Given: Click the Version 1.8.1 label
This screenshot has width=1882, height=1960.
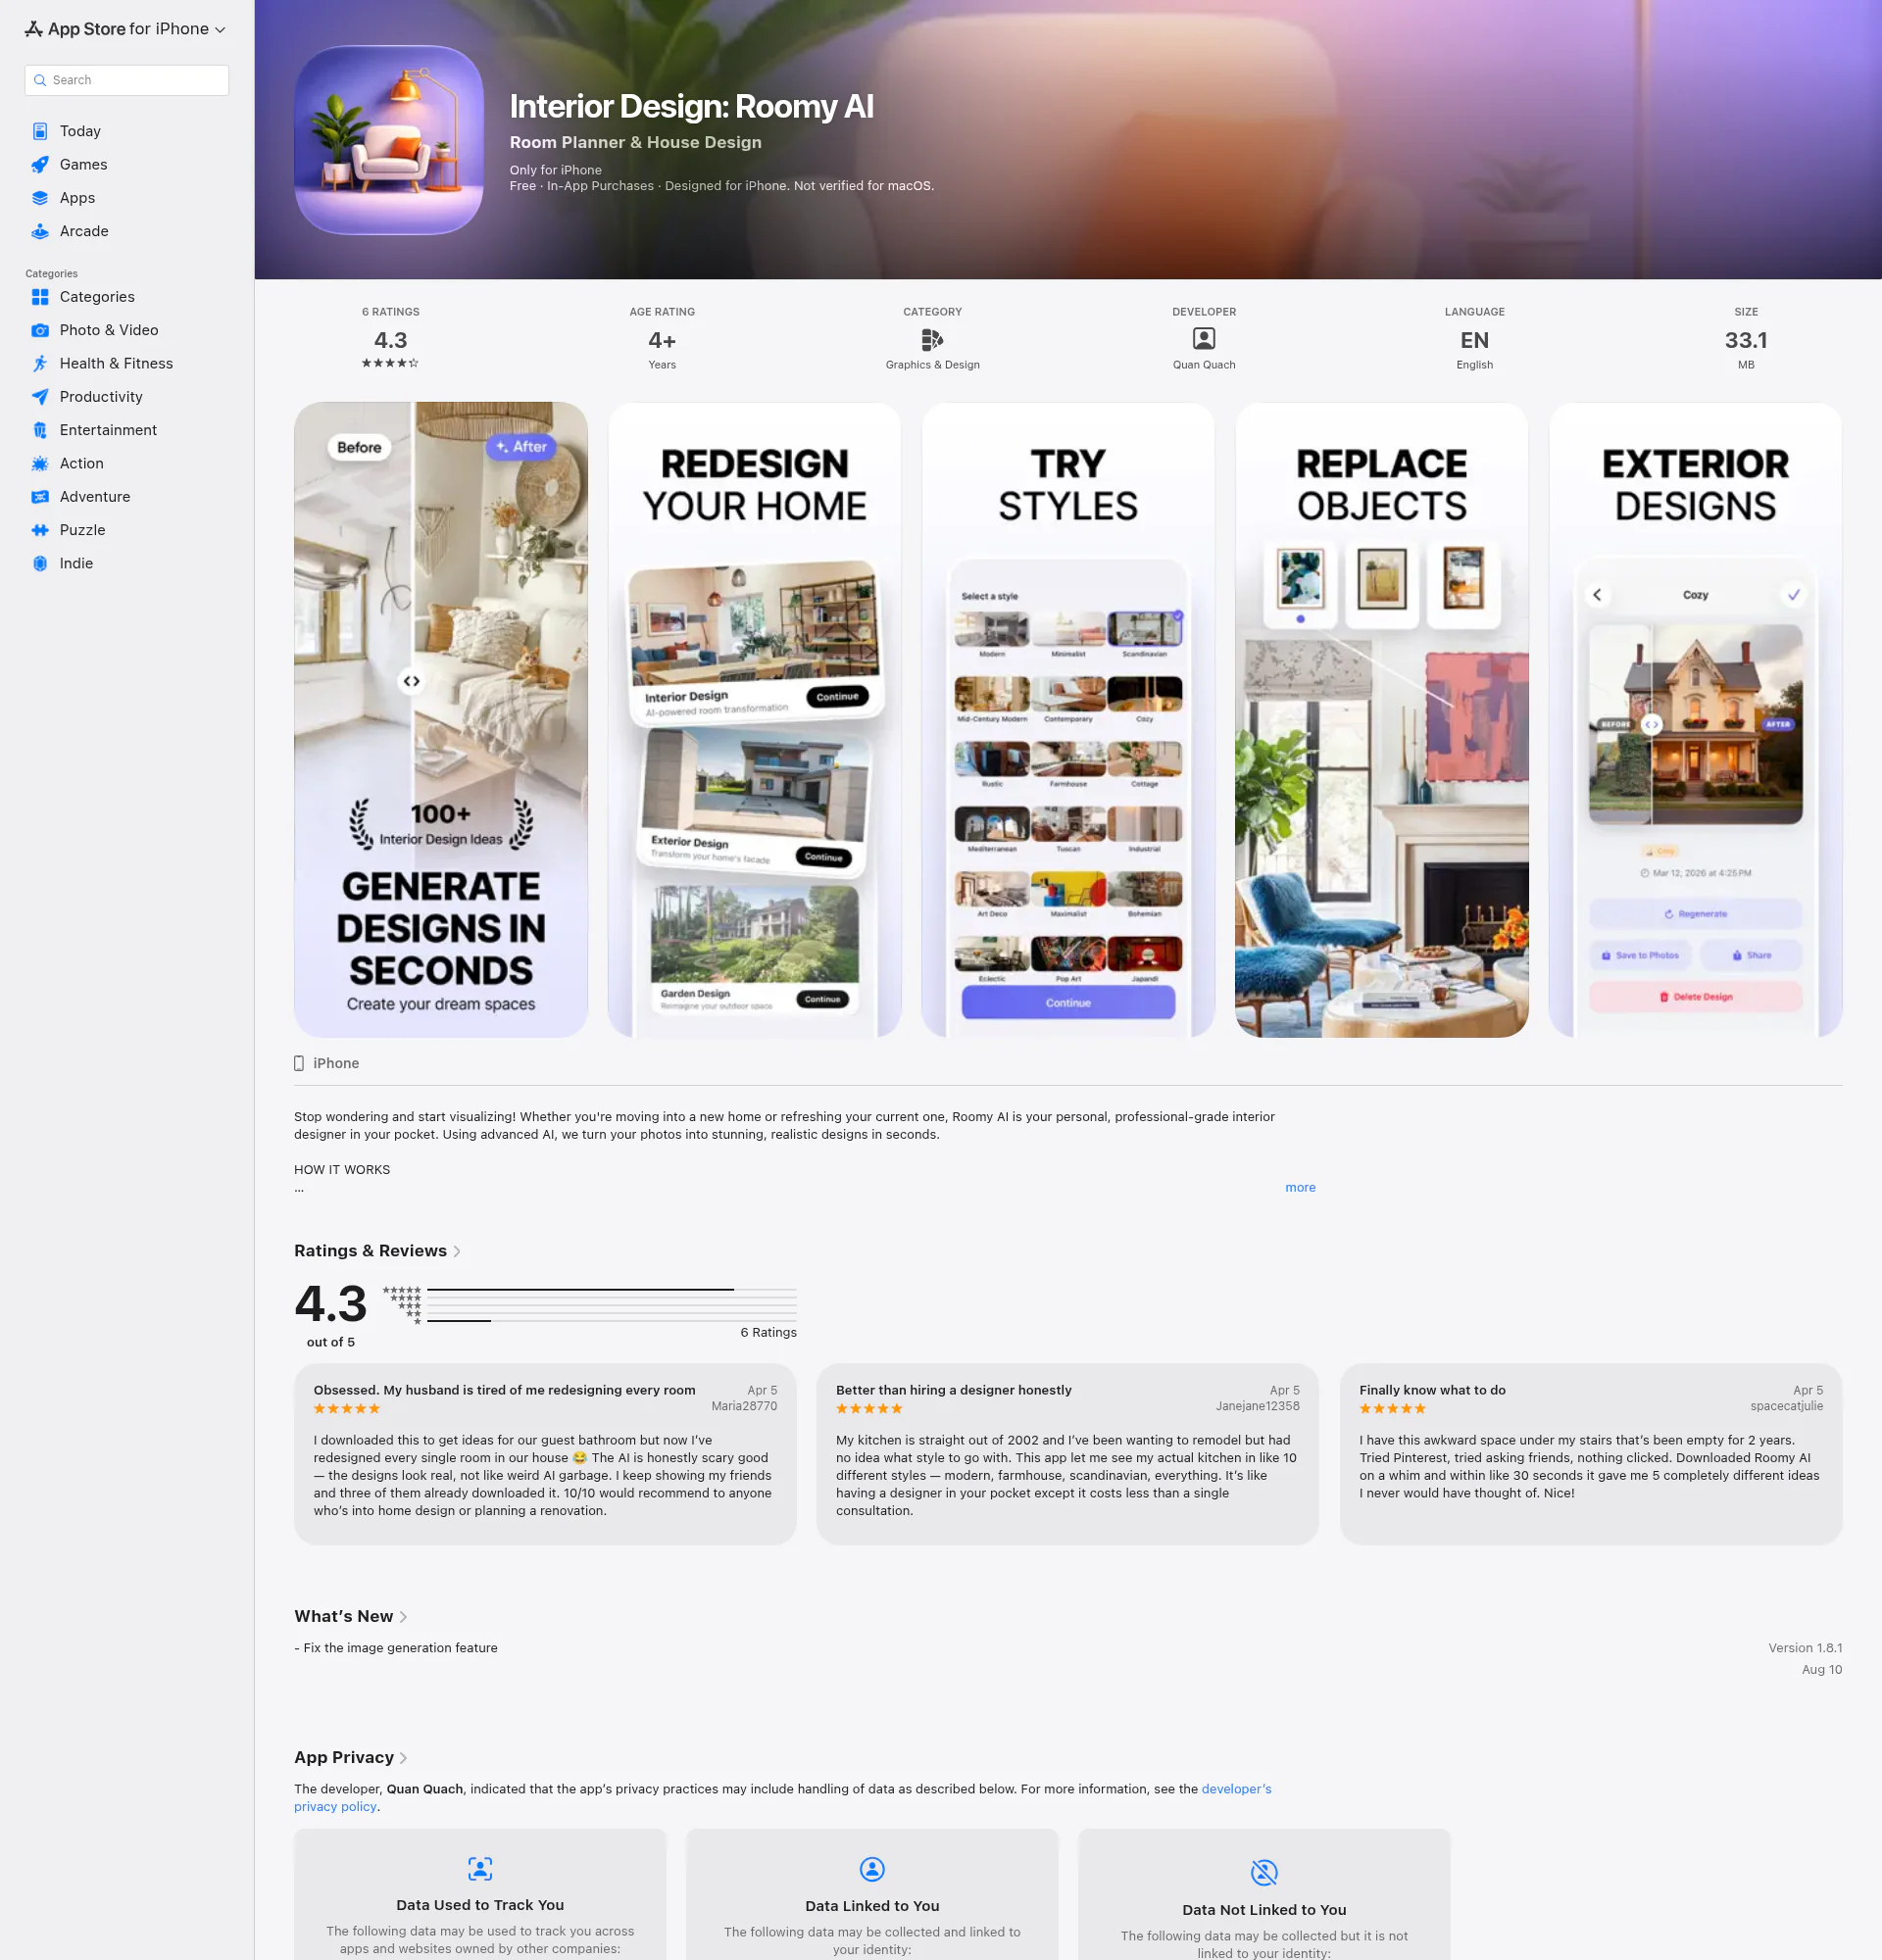Looking at the screenshot, I should point(1805,1648).
